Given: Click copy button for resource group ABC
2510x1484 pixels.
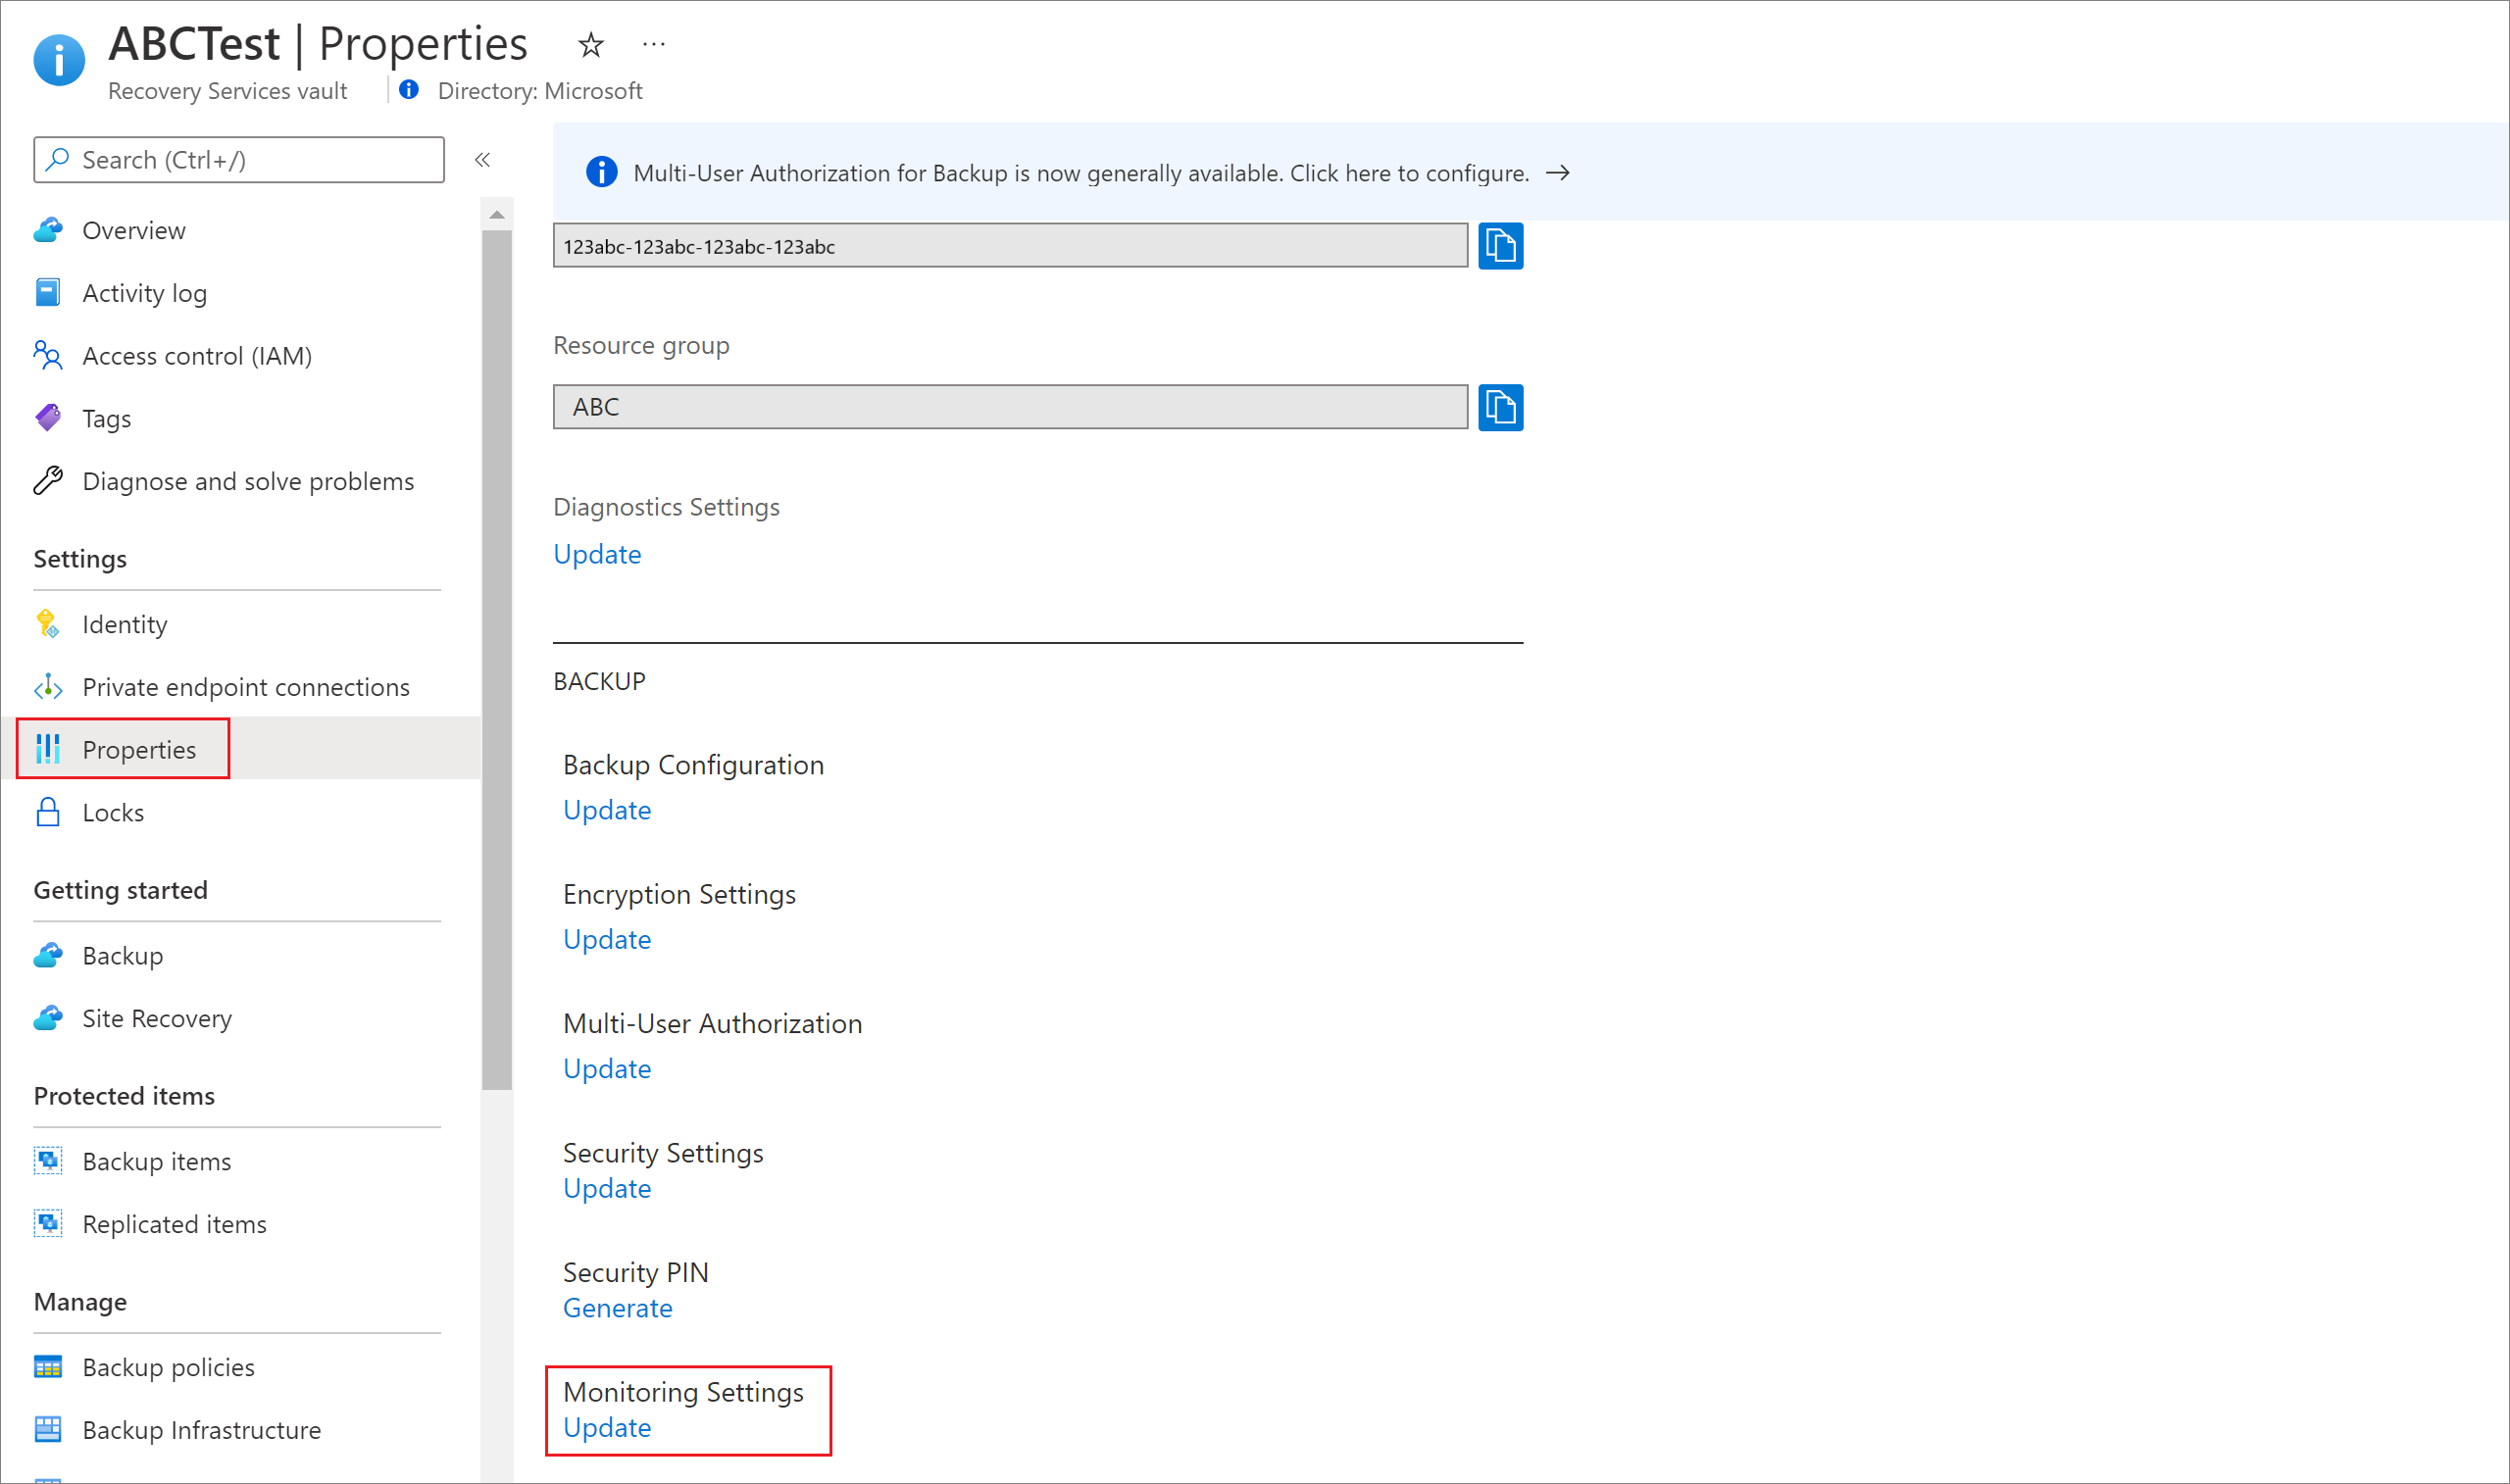Looking at the screenshot, I should [1503, 407].
